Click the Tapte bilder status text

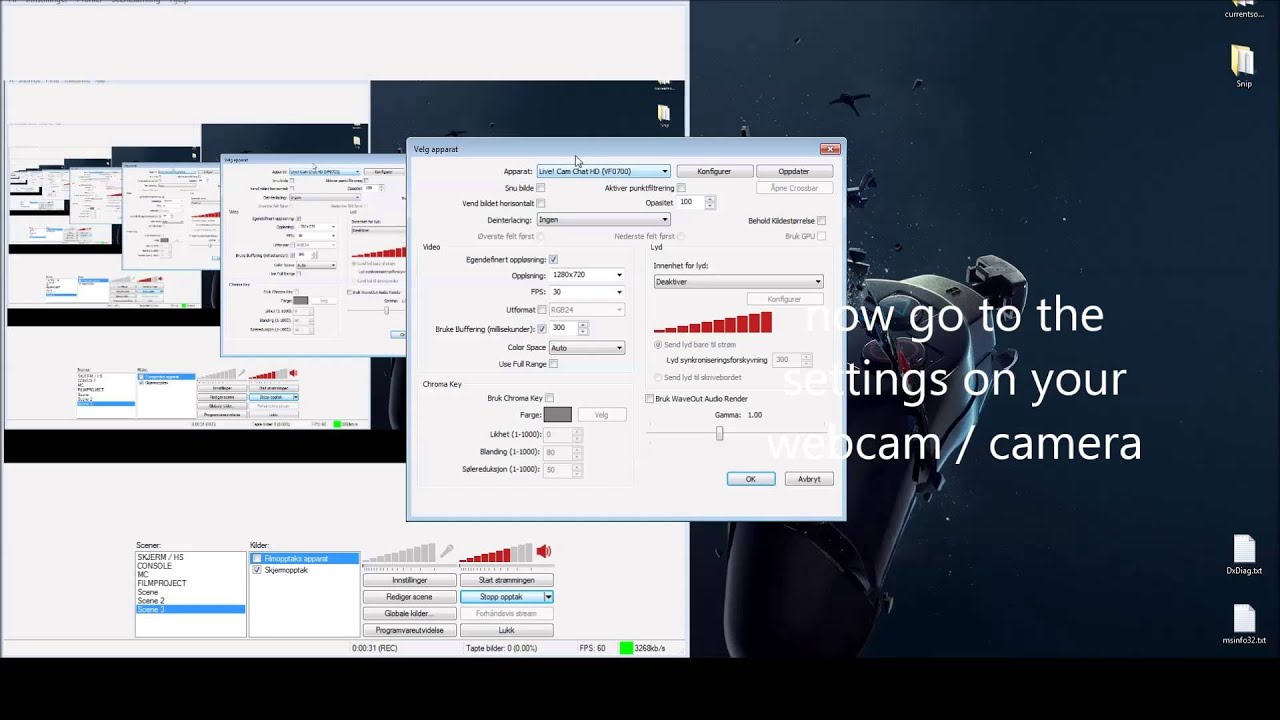coord(502,648)
